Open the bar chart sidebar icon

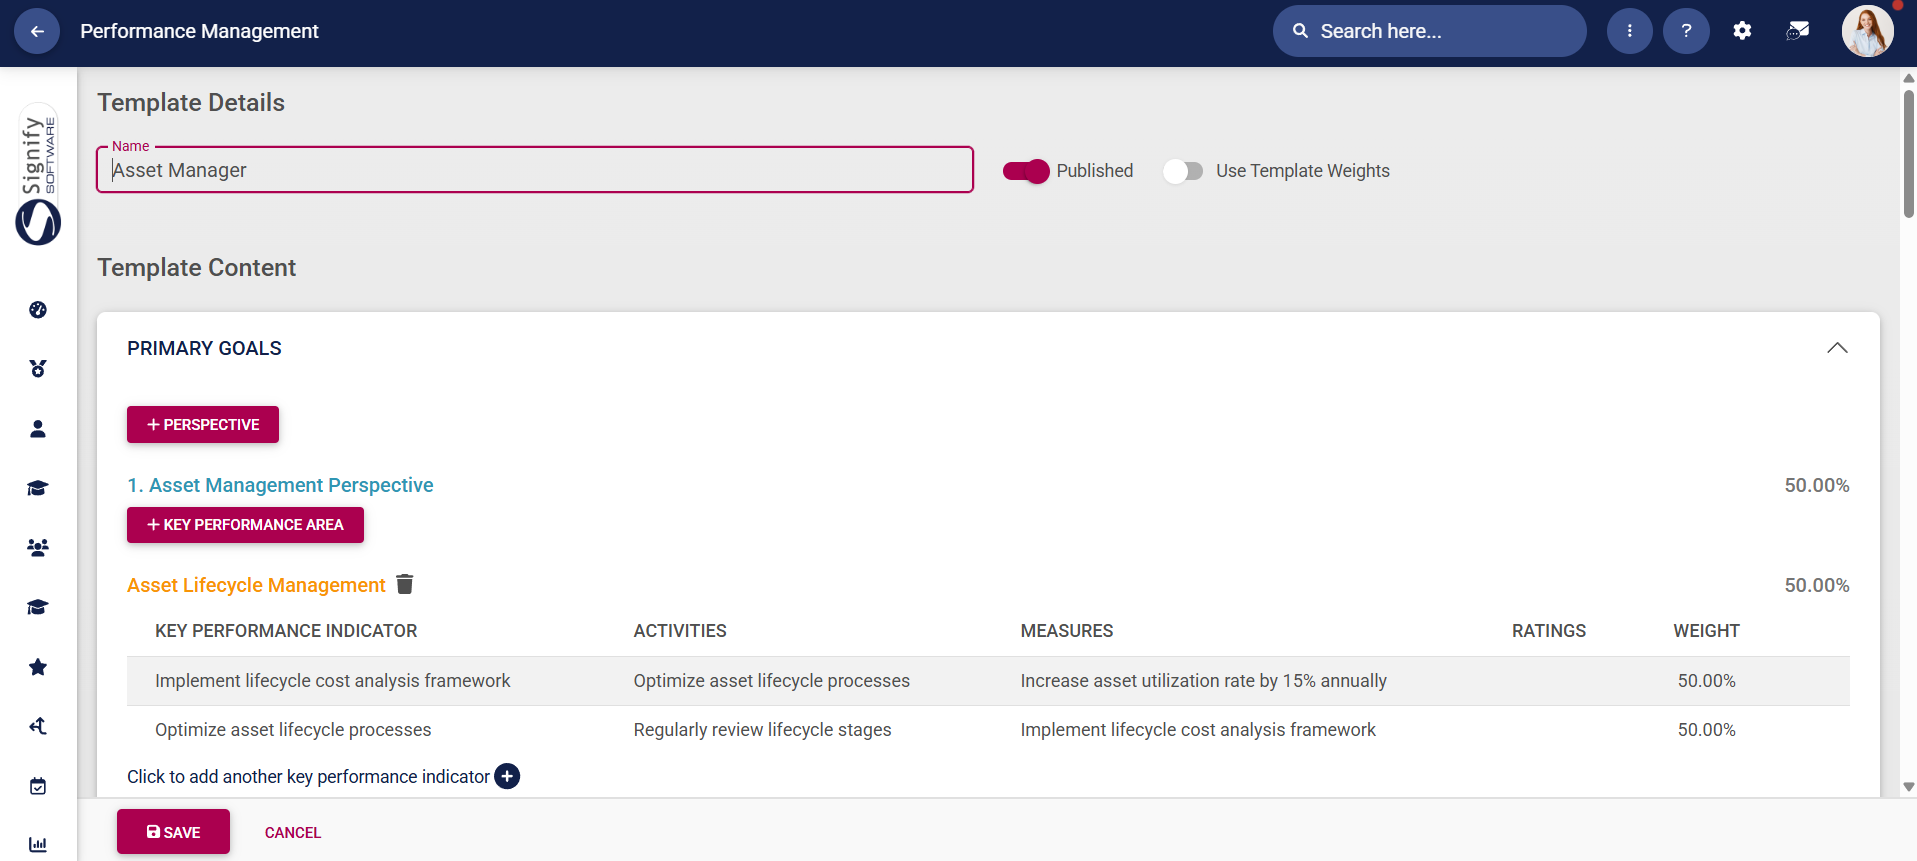pyautogui.click(x=38, y=844)
